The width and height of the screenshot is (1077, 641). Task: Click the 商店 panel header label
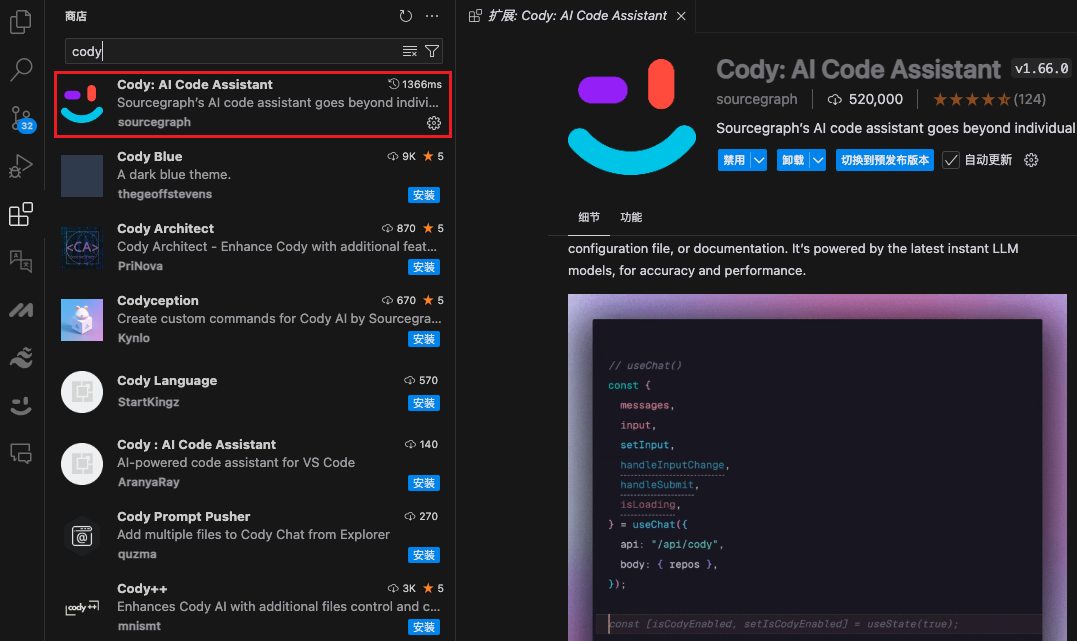76,16
